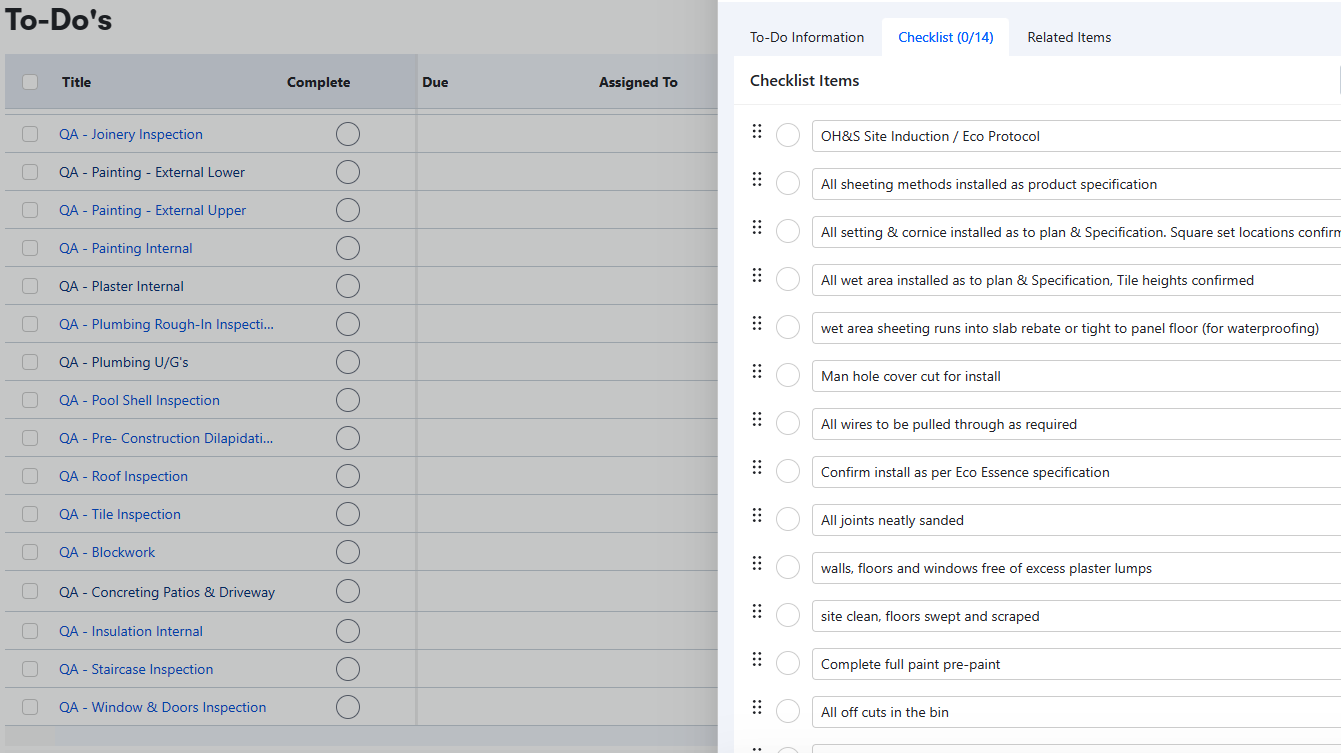The height and width of the screenshot is (753, 1341).
Task: Mark All sheeting methods checklist item complete
Action: 788,183
